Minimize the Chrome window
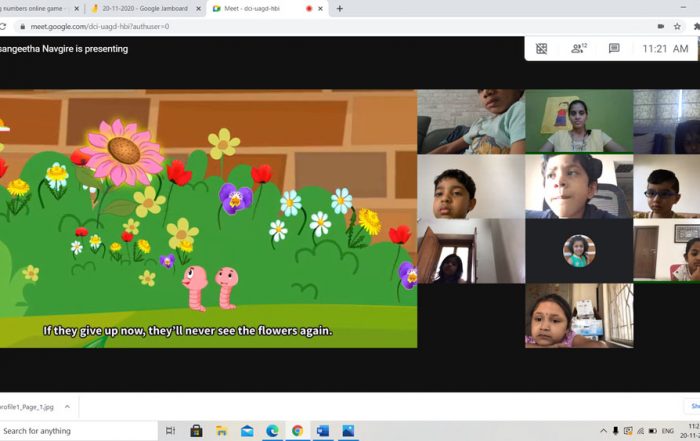This screenshot has width=700, height=441. (x=683, y=8)
